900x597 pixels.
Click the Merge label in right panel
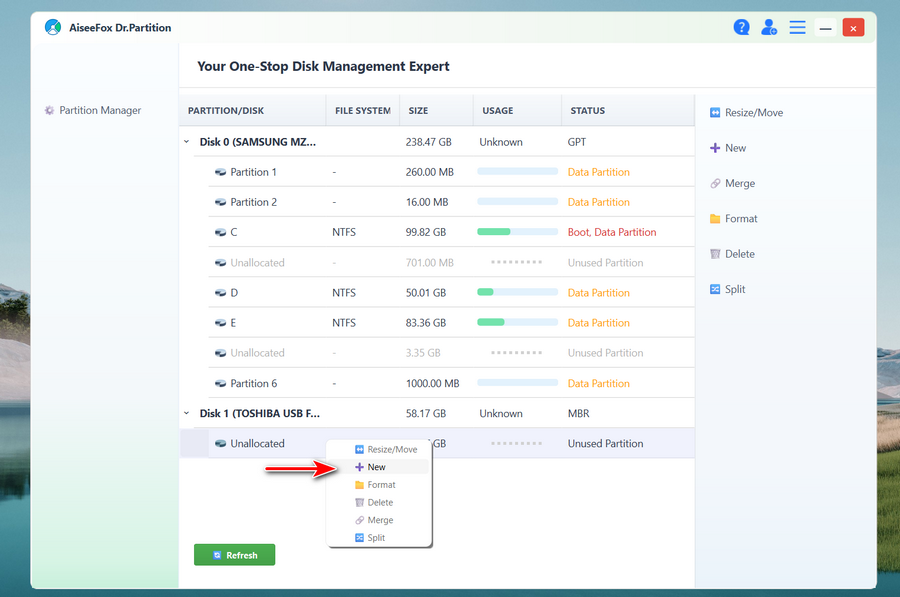point(740,183)
